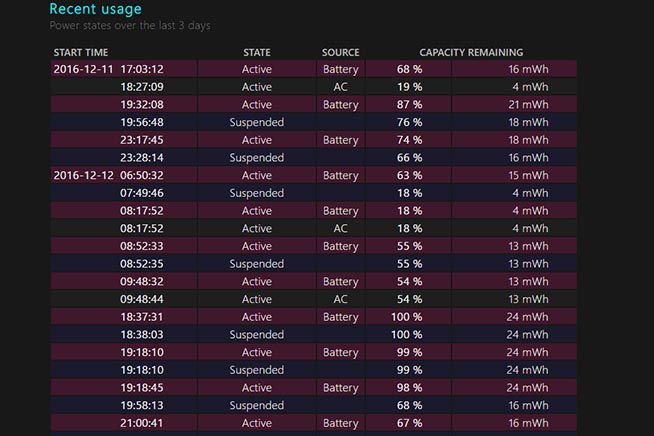Click the 19 % capacity value
Viewport: 654px width, 436px height.
pyautogui.click(x=409, y=87)
